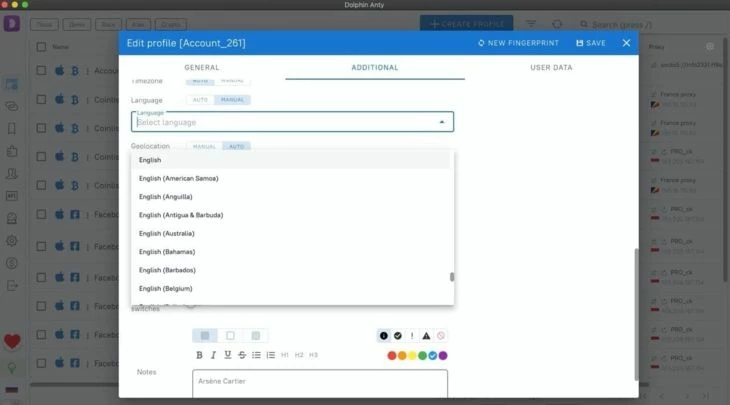The image size is (730, 405).
Task: Choose English (American Samoa) option
Action: point(291,178)
